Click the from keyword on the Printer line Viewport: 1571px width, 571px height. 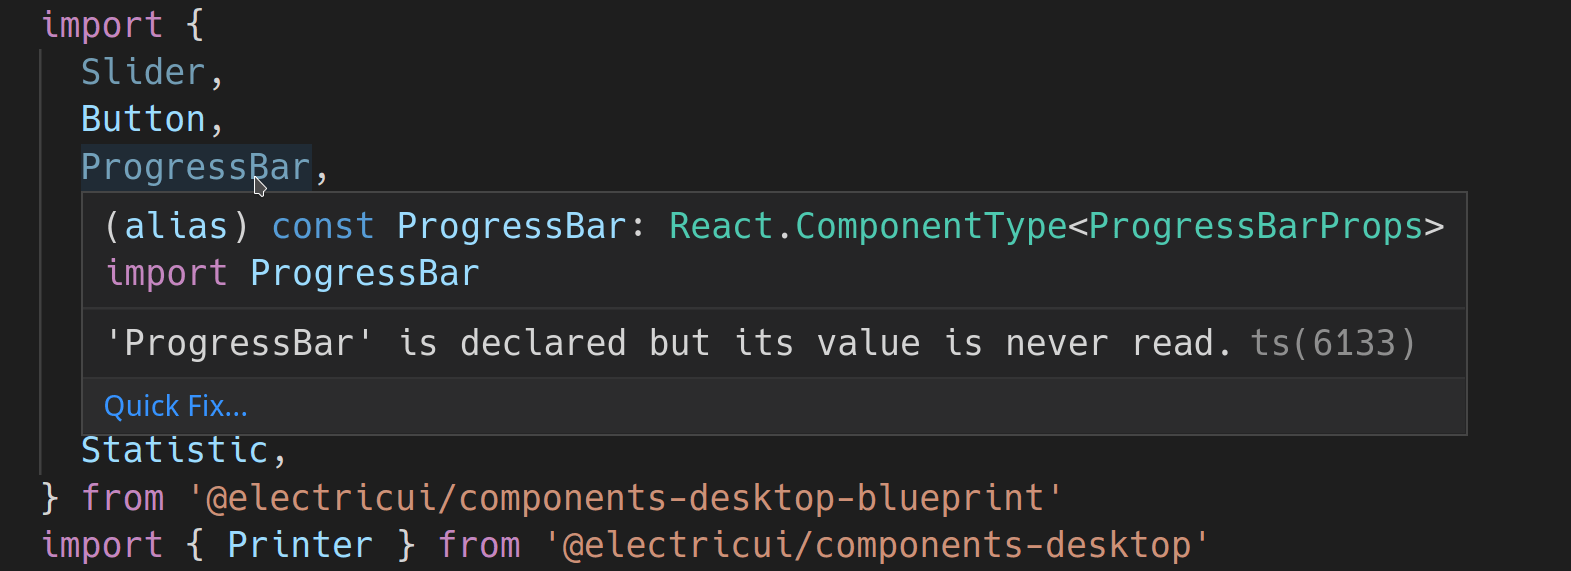click(x=479, y=545)
